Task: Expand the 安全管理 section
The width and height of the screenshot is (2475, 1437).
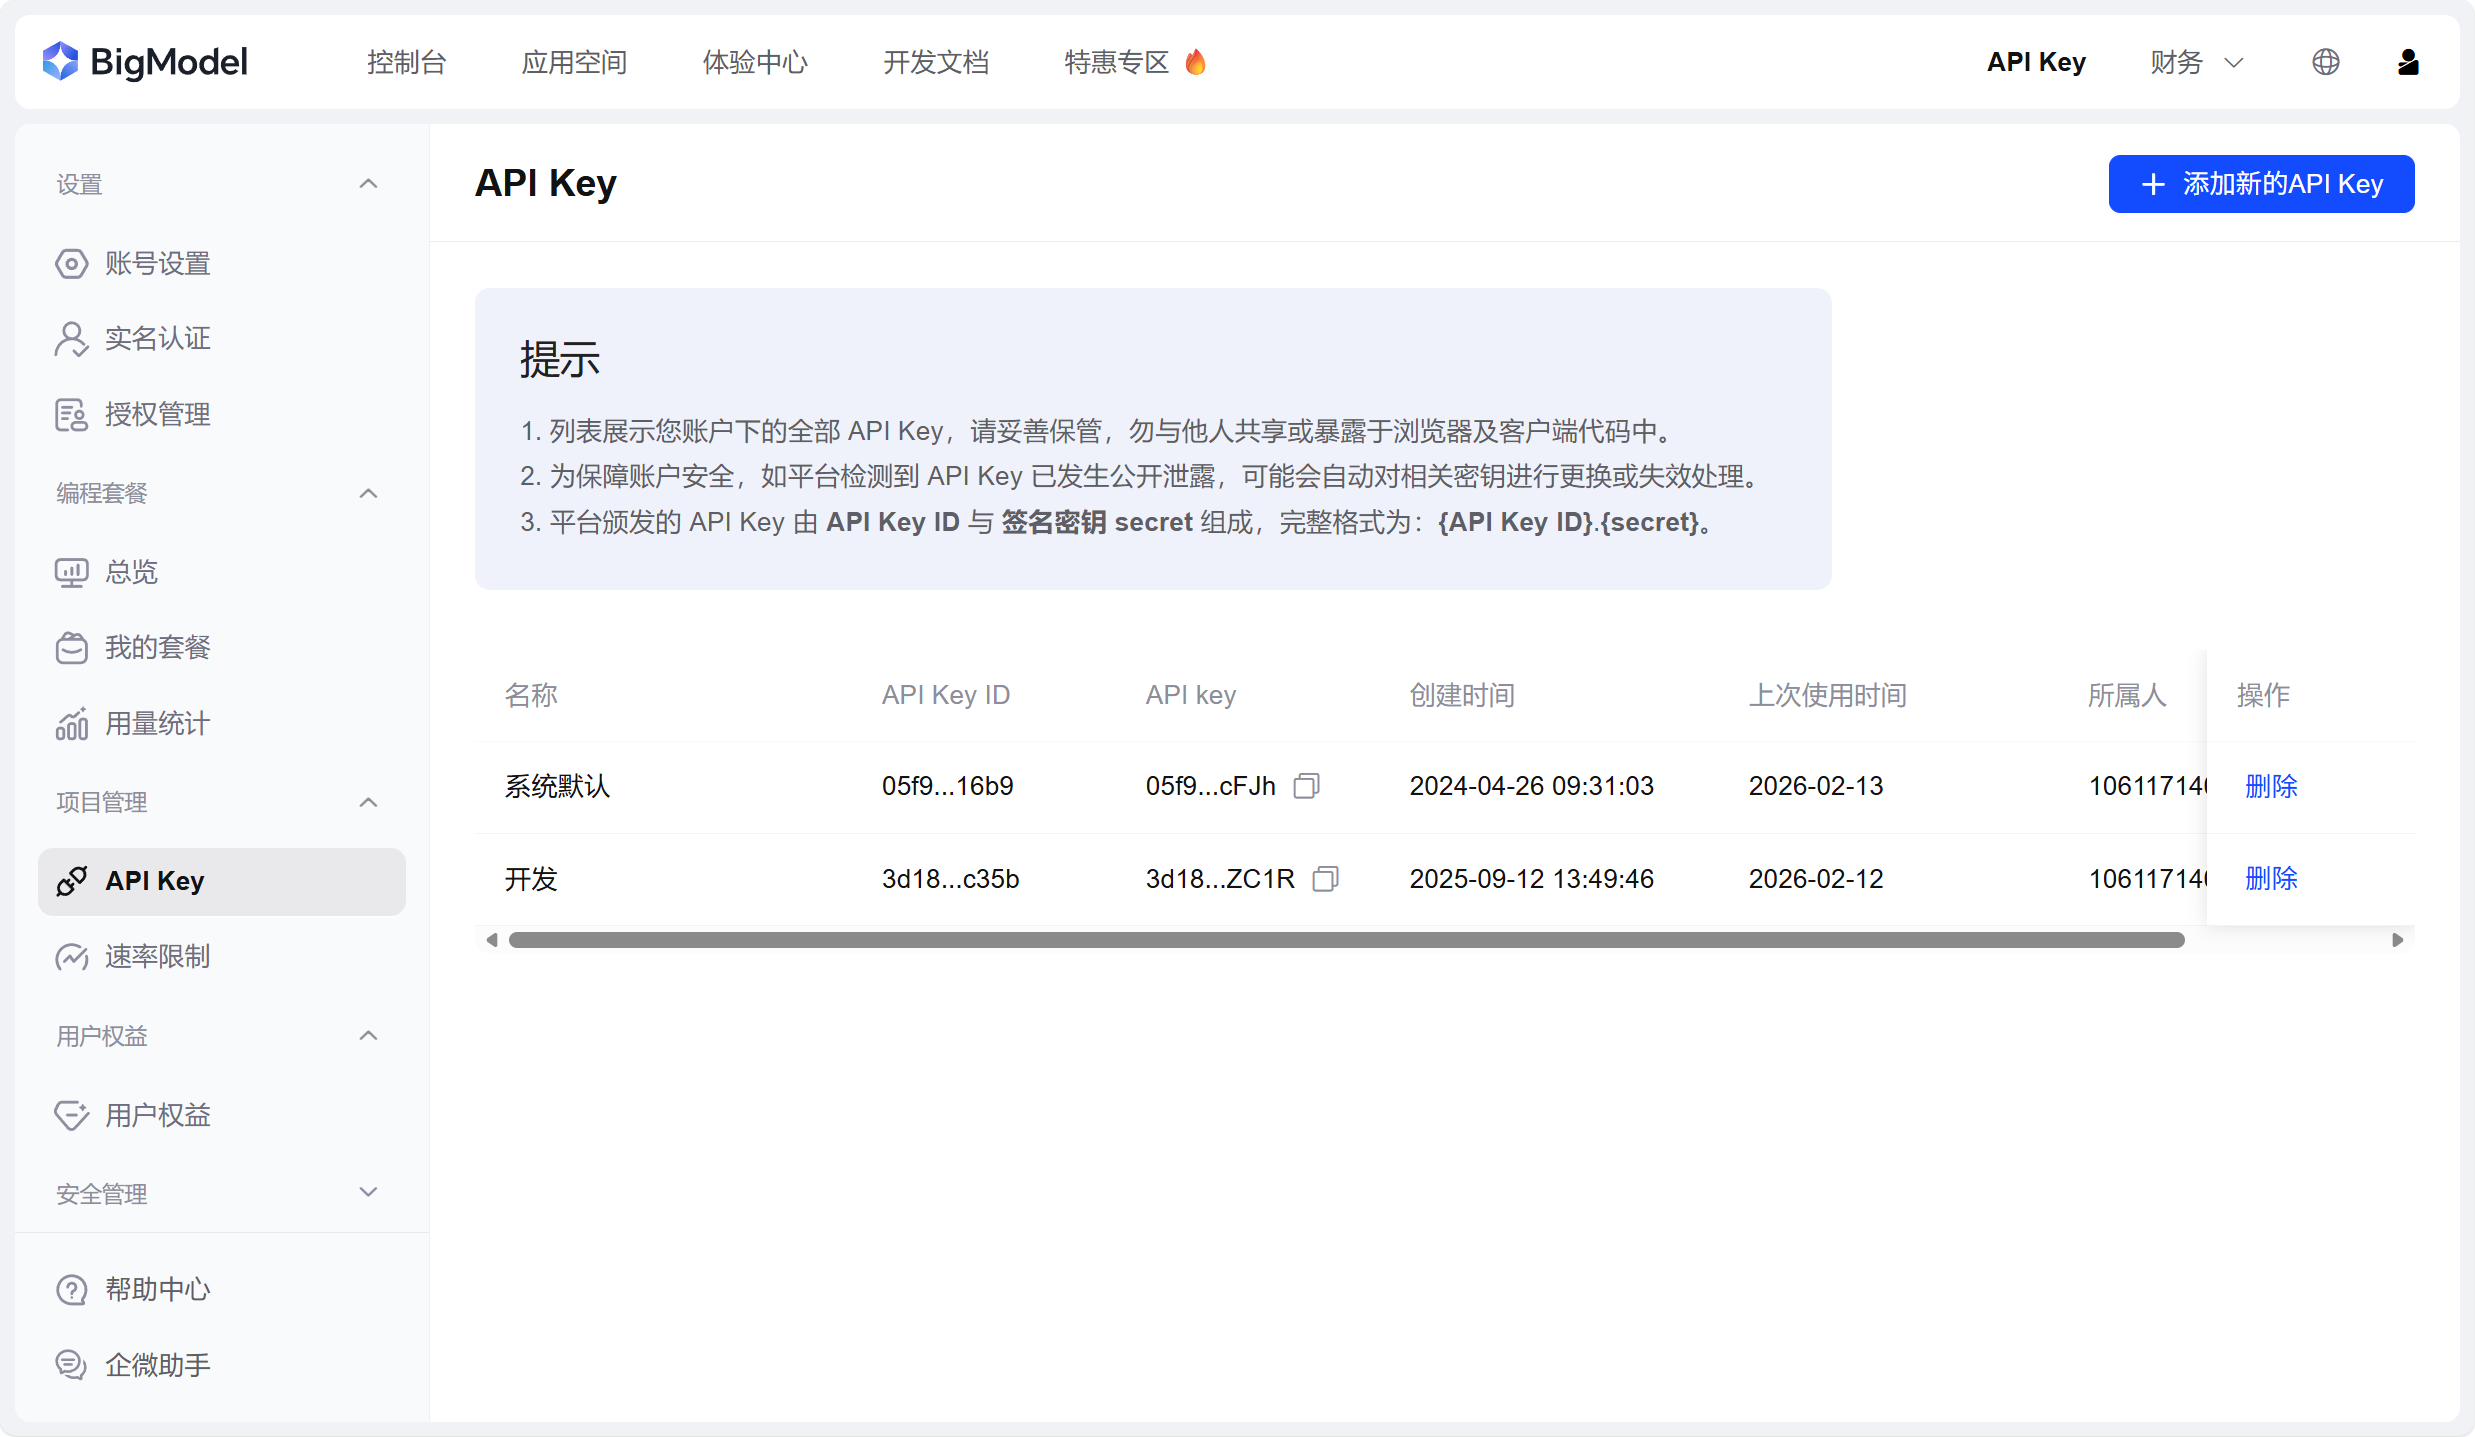Action: pos(368,1193)
